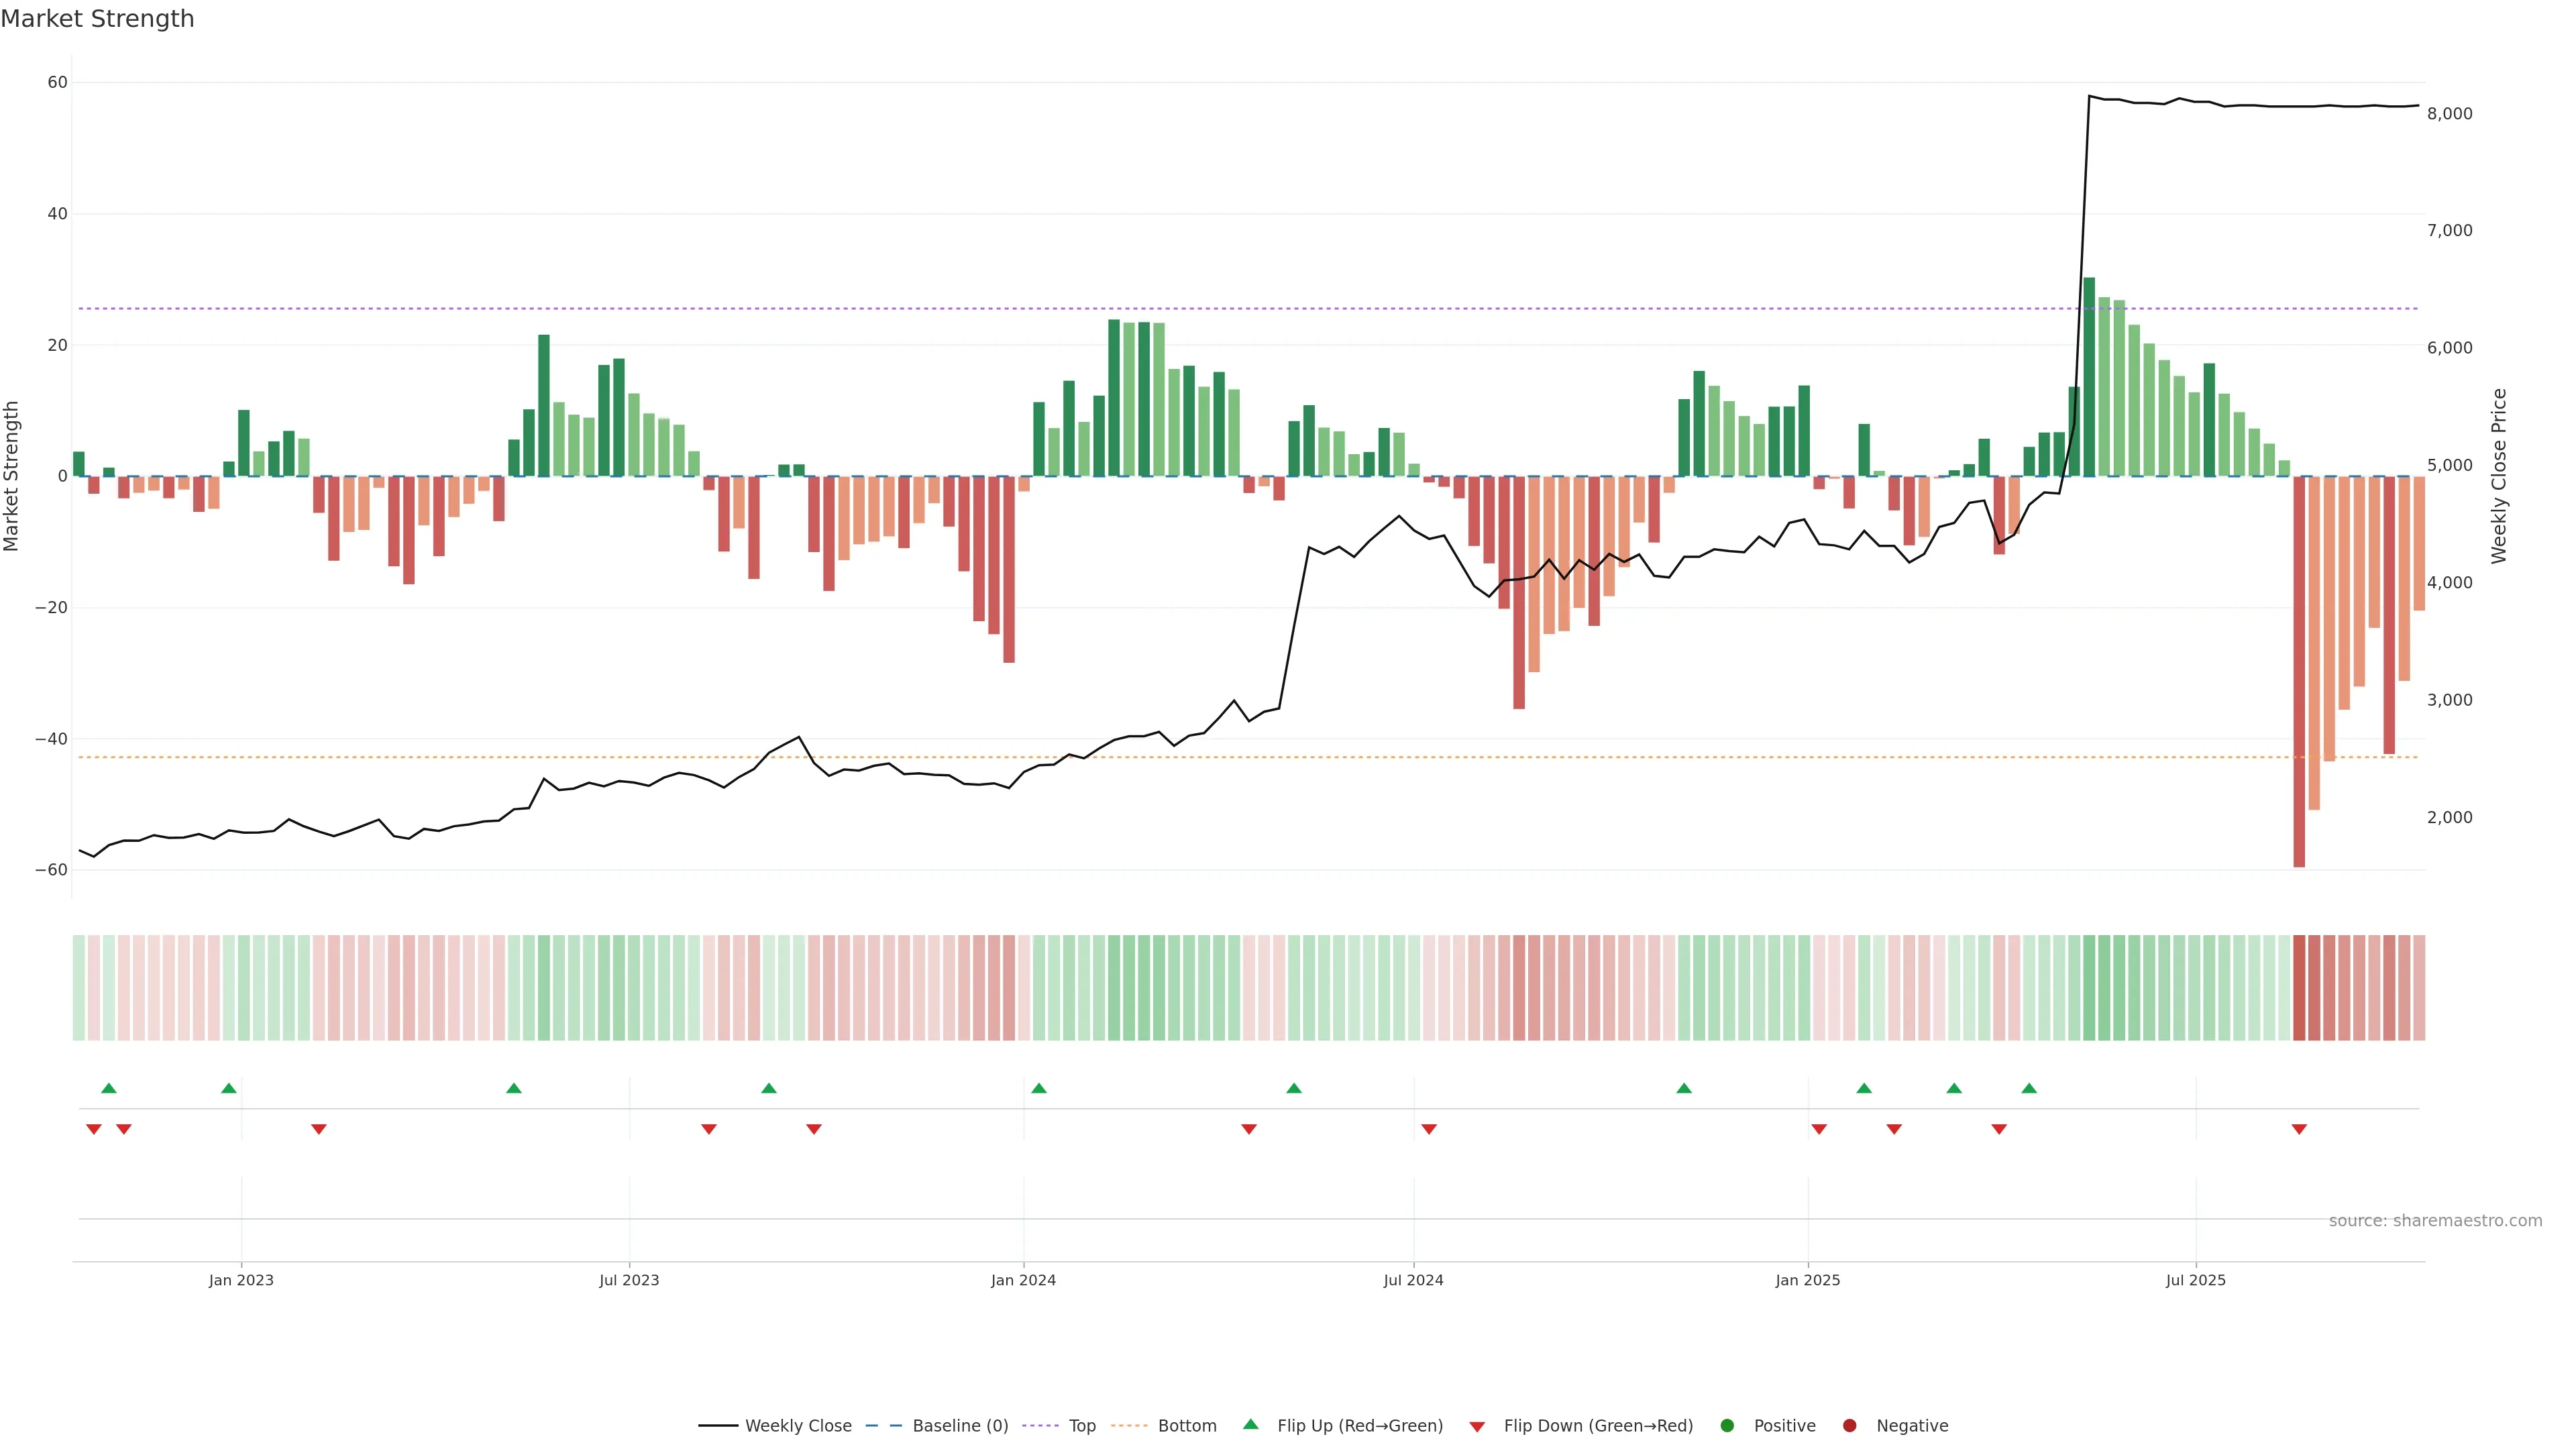
Task: Click the red flip-down marker just after Jul 2024
Action: pos(1429,1129)
